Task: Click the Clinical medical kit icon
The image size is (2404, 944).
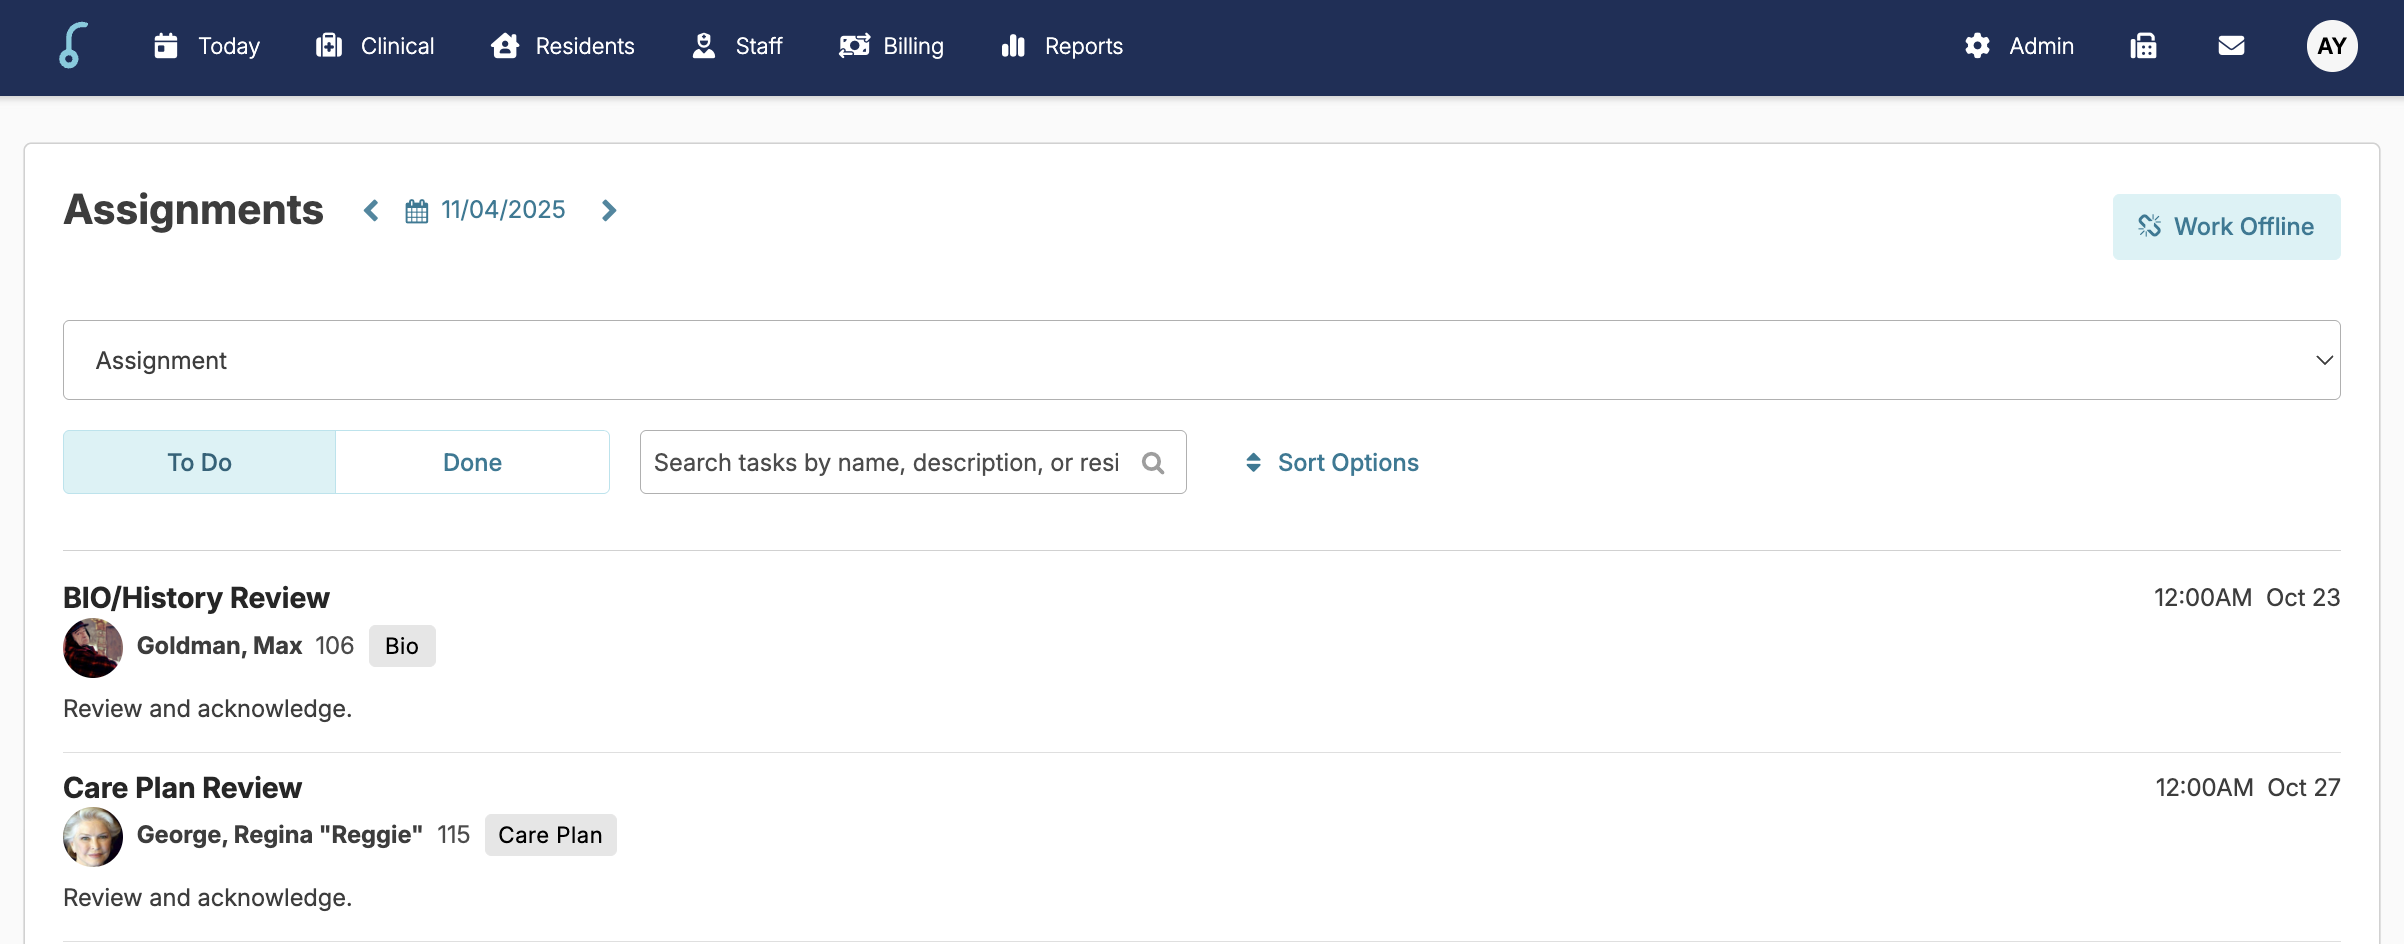Action: [329, 46]
